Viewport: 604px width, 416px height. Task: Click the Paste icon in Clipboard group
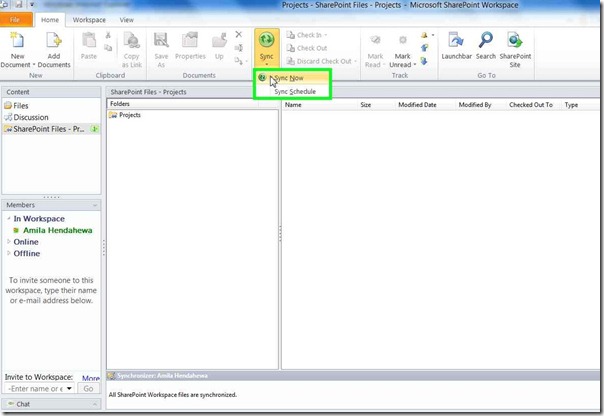click(x=89, y=41)
